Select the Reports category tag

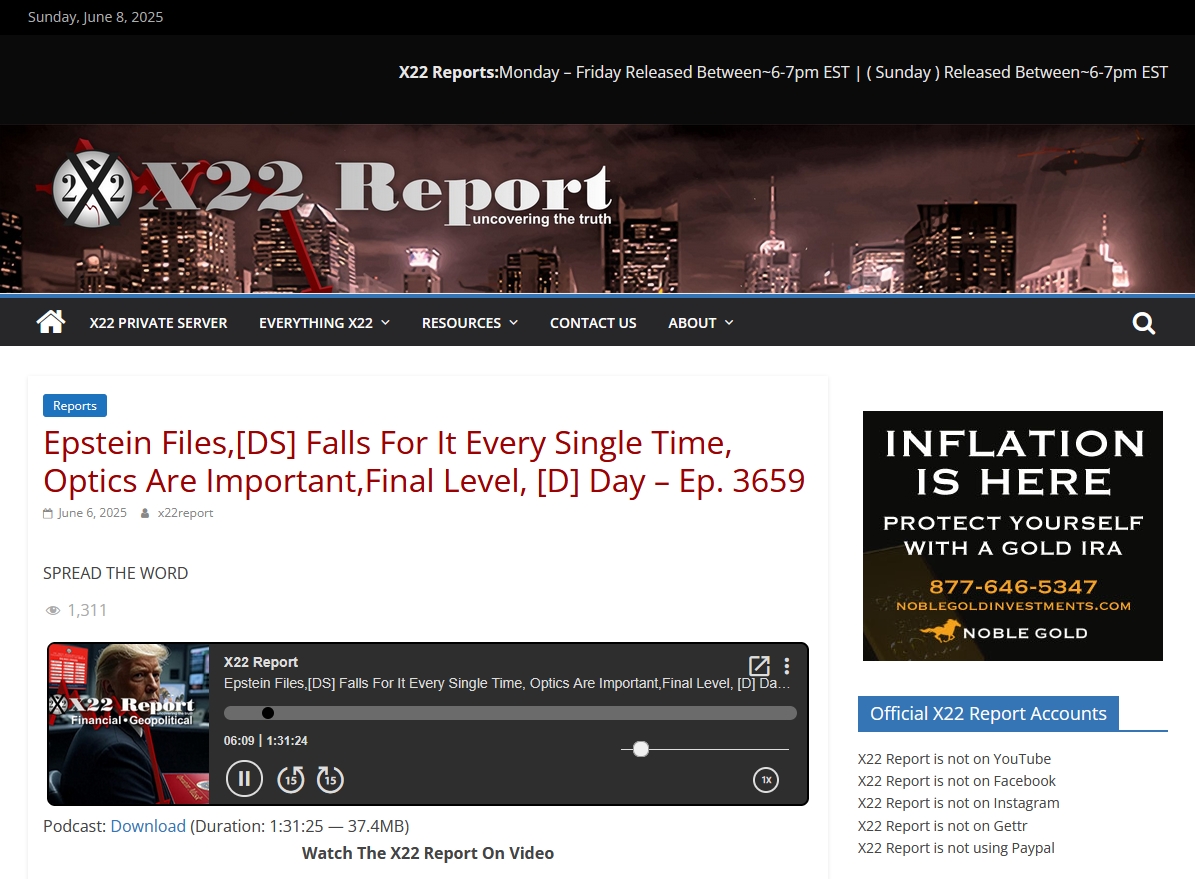[75, 406]
